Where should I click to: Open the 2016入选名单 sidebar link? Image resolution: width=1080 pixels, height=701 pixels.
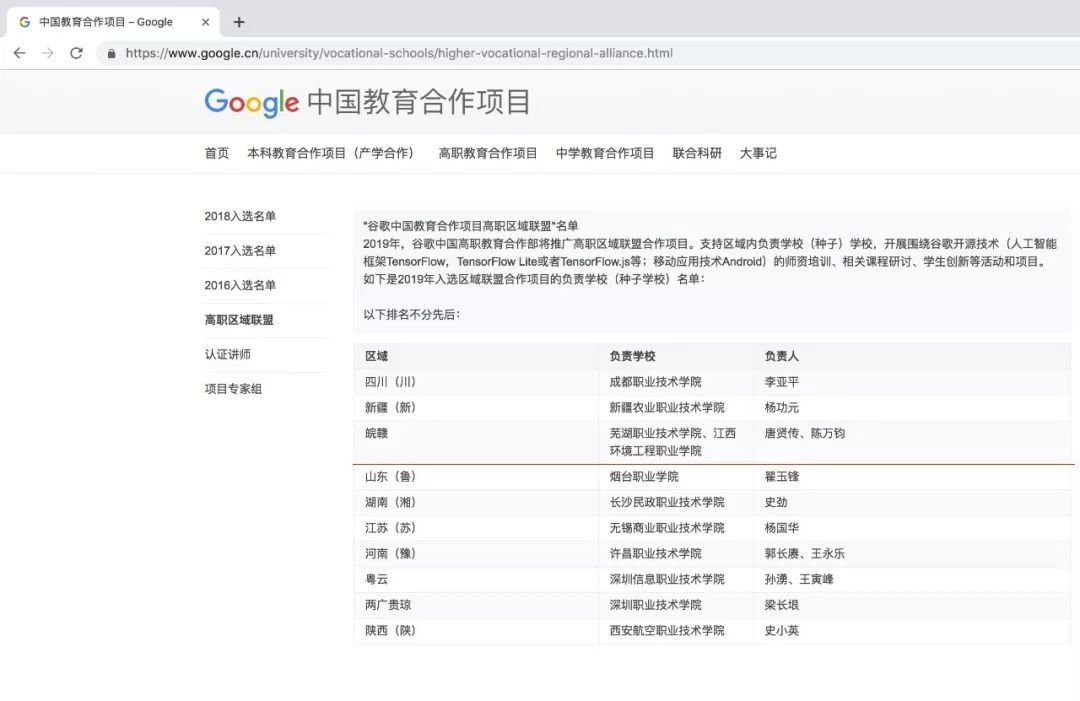point(240,285)
